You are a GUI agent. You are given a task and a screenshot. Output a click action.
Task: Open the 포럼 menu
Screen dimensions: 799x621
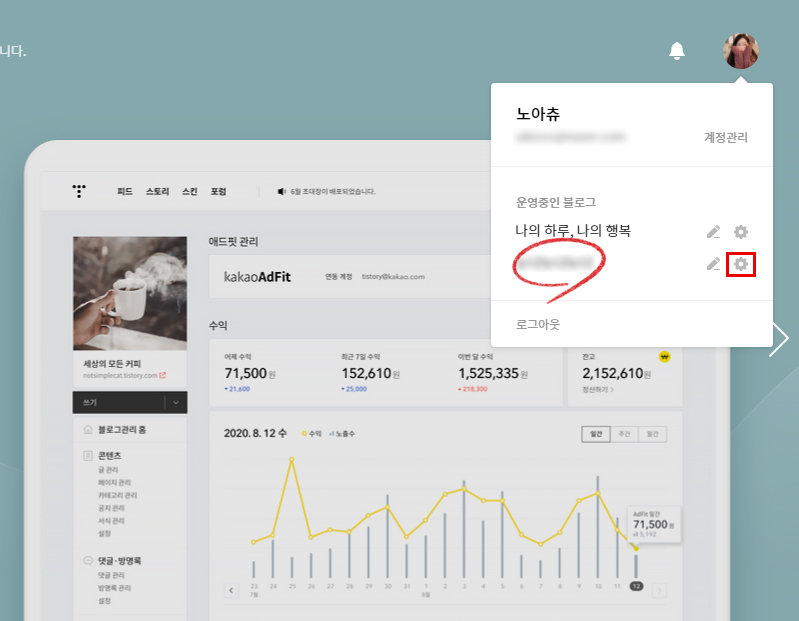219,192
